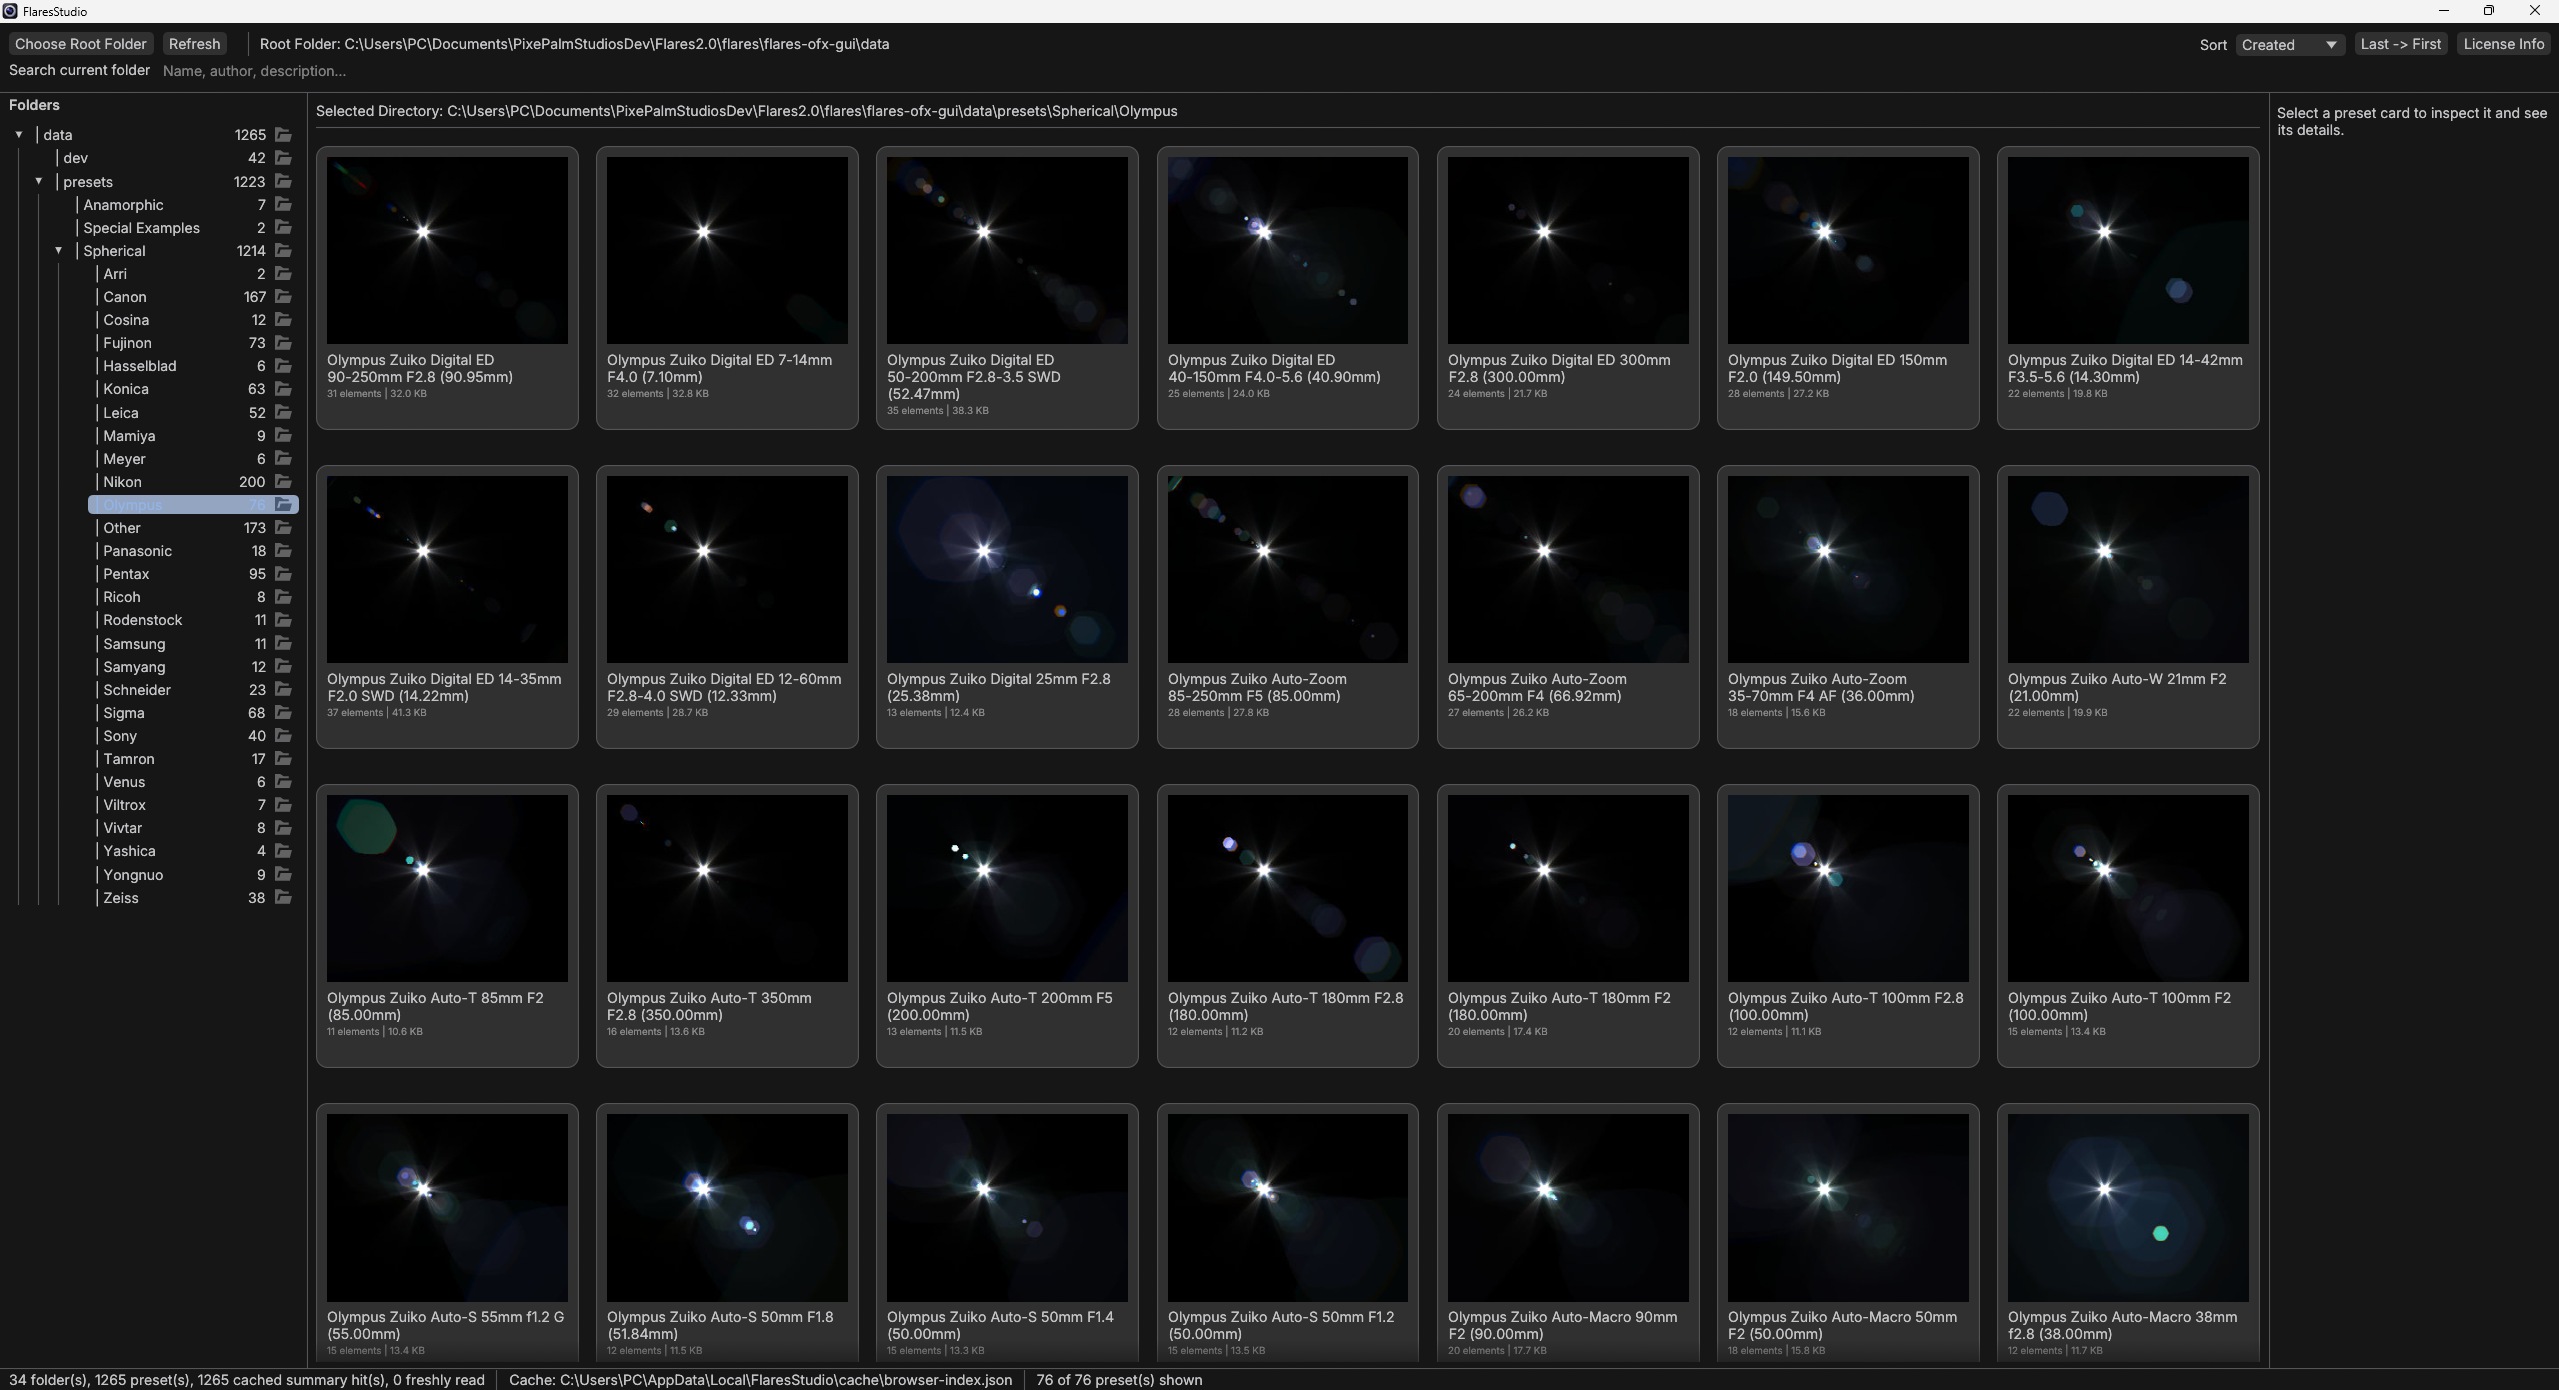Select Zuiko Digital ED 90-250mm F2.8 preset
This screenshot has width=2559, height=1390.
click(x=447, y=288)
